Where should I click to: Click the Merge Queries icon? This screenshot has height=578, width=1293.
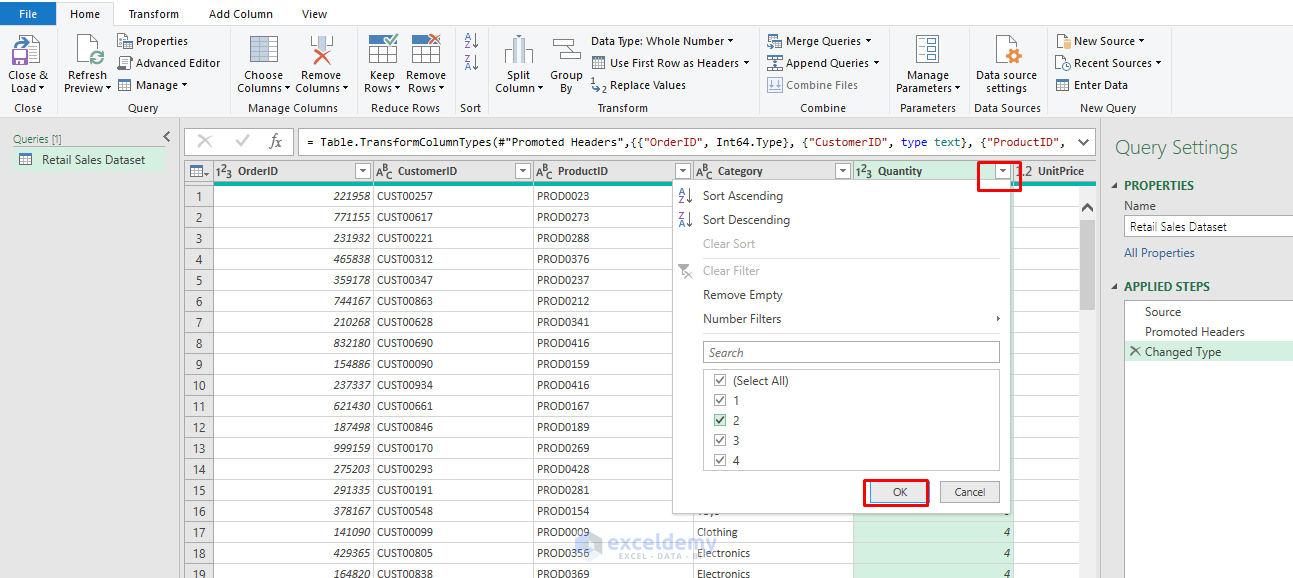pos(775,41)
